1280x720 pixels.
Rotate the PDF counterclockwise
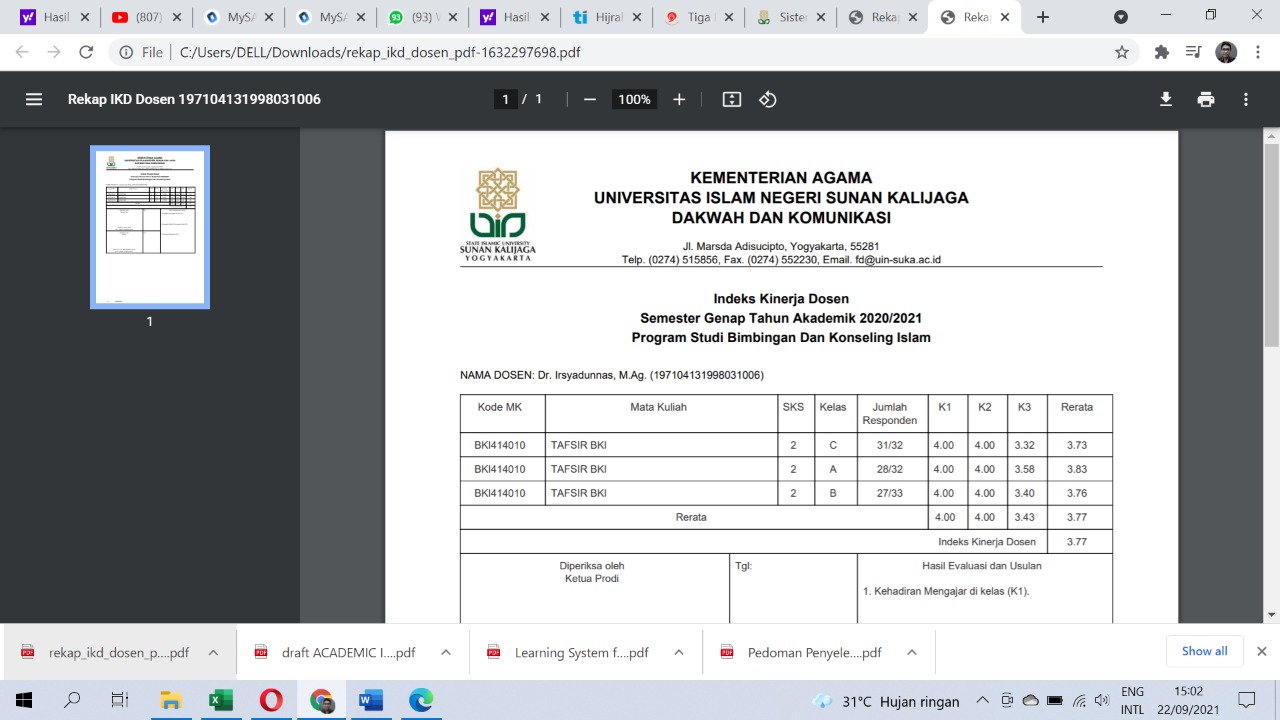pos(768,99)
